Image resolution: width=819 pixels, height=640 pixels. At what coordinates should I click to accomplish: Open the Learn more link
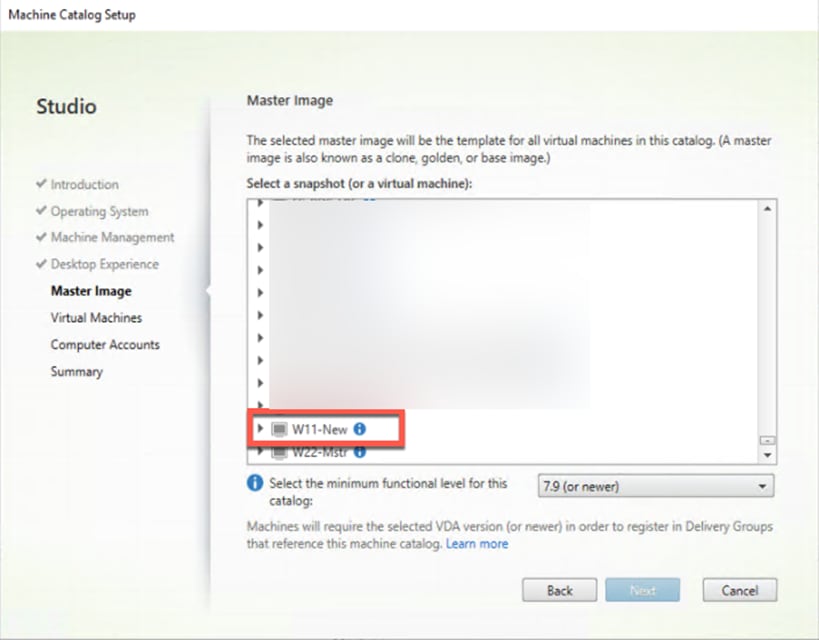pos(477,544)
